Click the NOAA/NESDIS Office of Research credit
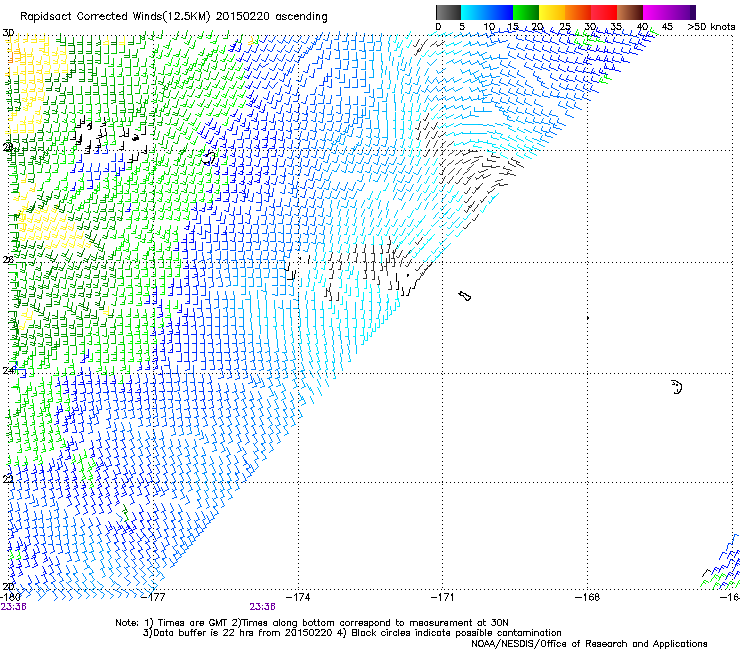 pyautogui.click(x=589, y=644)
